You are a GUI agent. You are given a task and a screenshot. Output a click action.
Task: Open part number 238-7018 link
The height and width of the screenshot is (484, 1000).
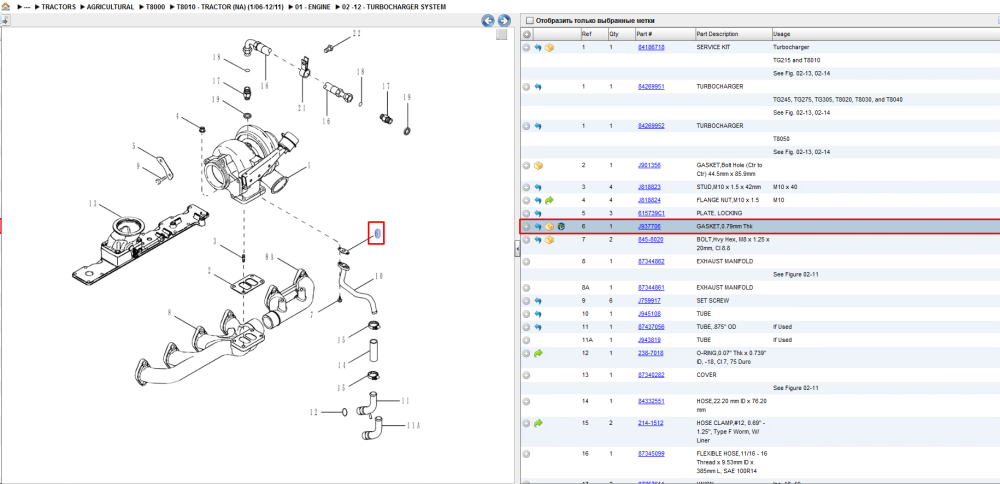pyautogui.click(x=651, y=353)
